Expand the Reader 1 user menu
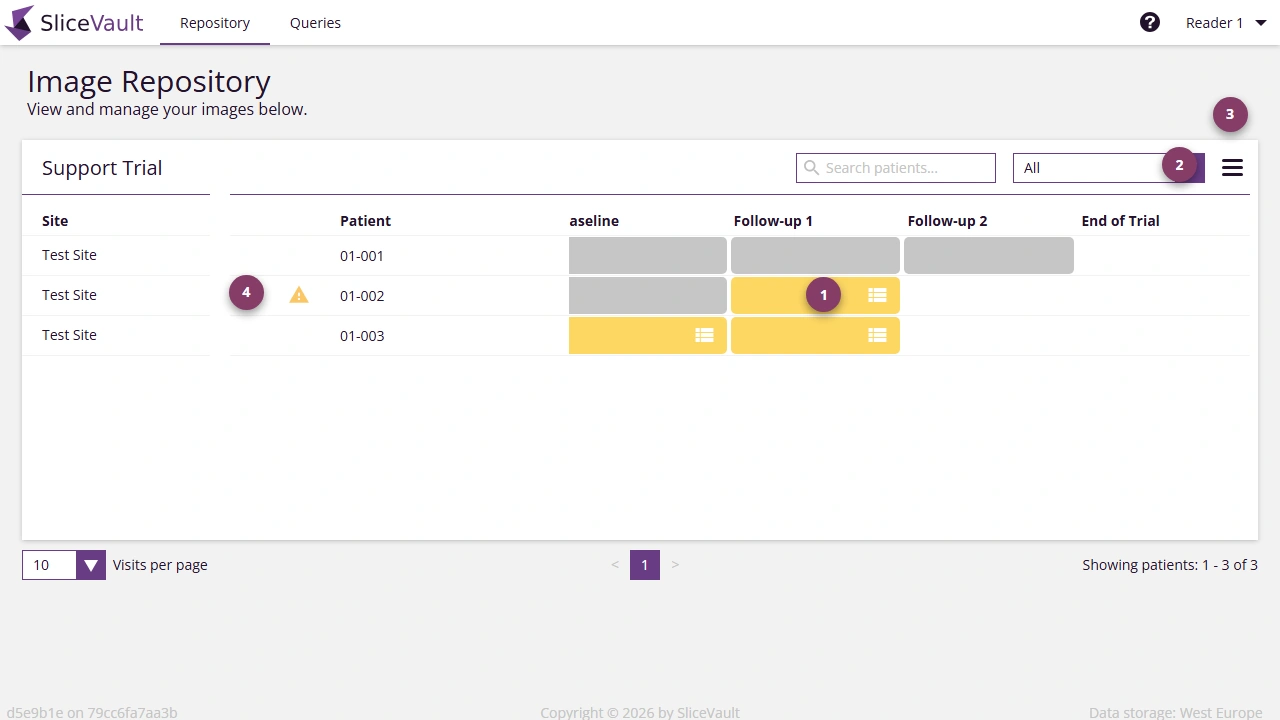 (1225, 23)
